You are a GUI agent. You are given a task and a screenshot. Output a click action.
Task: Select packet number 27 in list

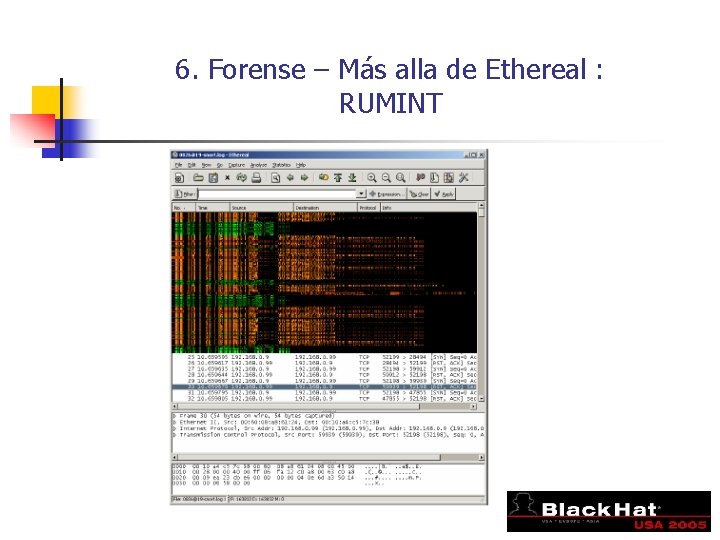coord(325,369)
